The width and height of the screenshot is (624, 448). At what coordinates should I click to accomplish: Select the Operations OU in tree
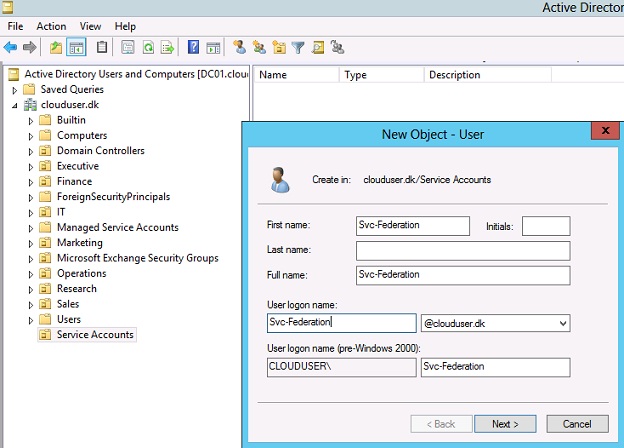click(x=82, y=273)
